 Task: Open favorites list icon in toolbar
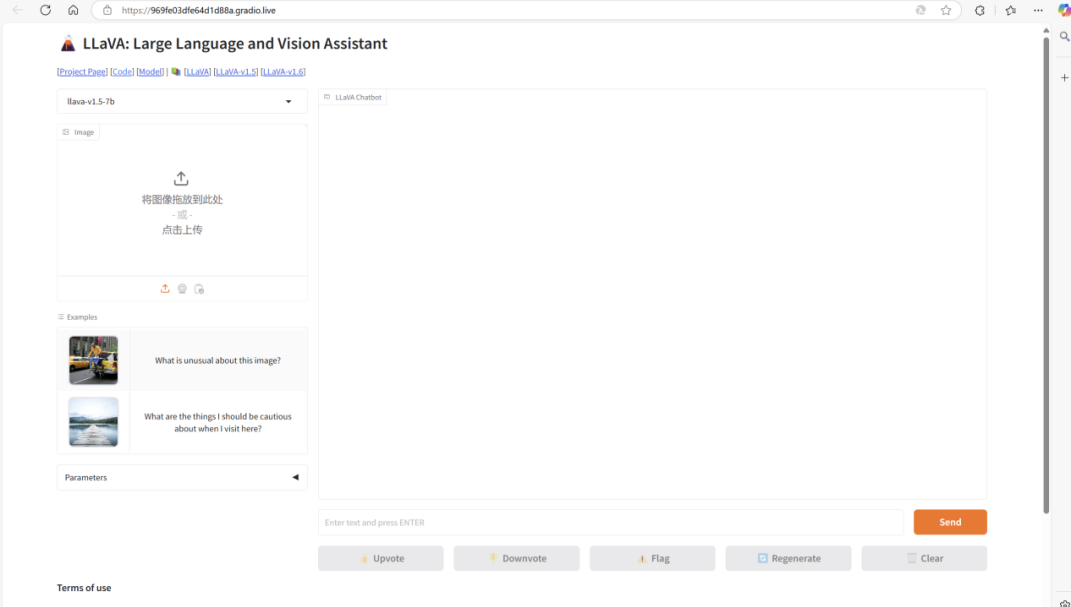(x=1010, y=10)
